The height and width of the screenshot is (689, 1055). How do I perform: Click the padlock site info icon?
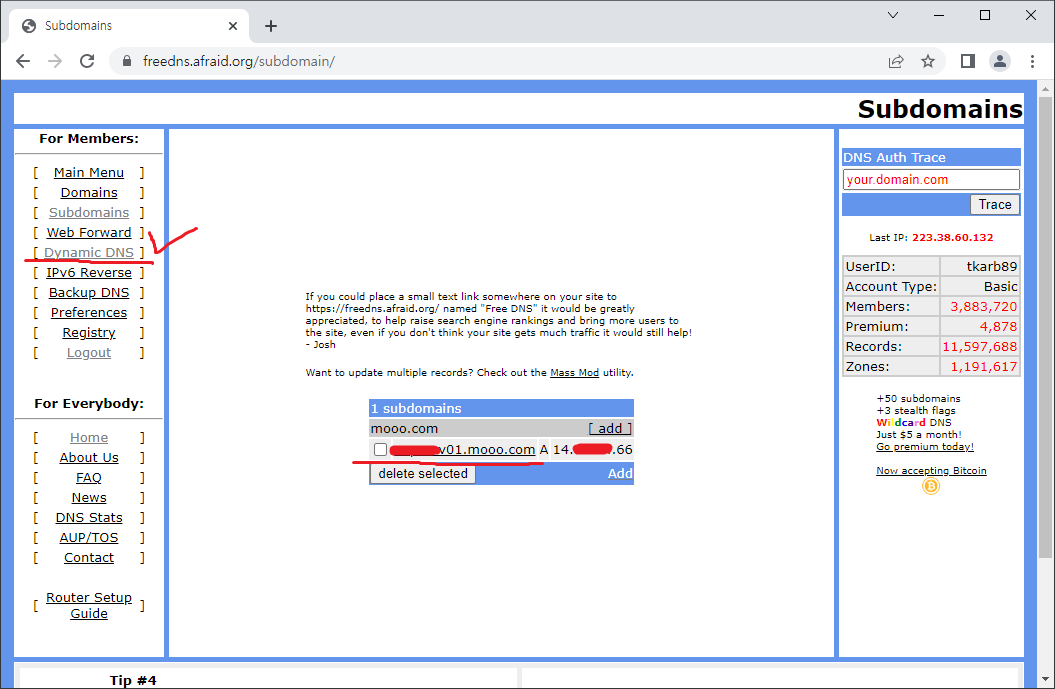(x=126, y=61)
